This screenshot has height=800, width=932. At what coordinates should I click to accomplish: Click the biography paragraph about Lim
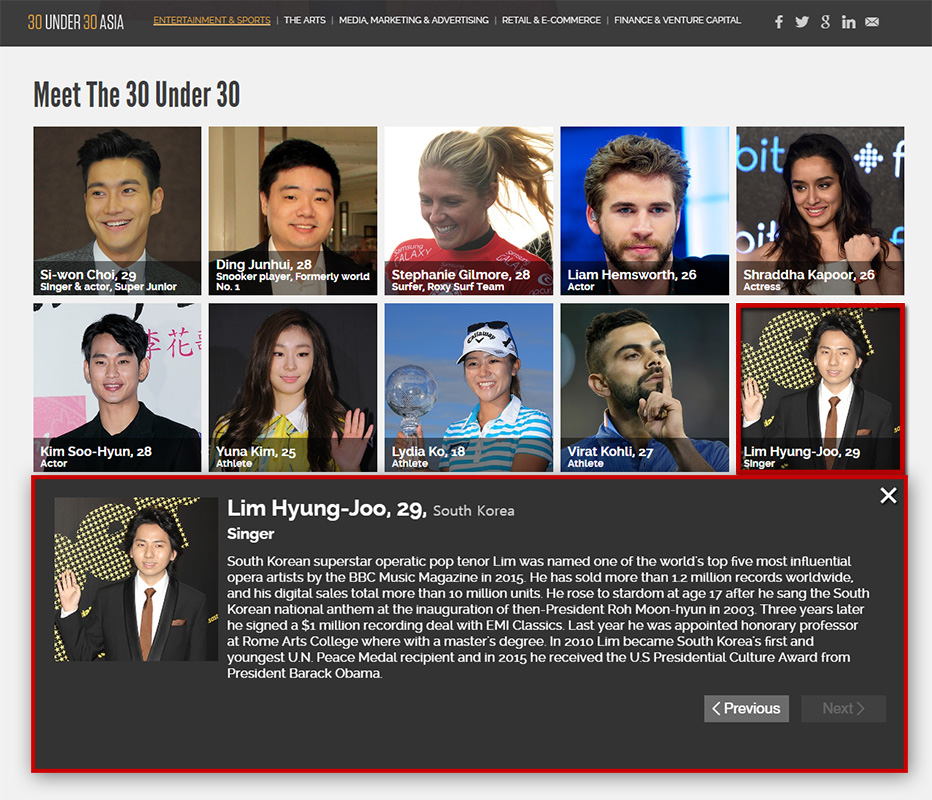[x=548, y=617]
